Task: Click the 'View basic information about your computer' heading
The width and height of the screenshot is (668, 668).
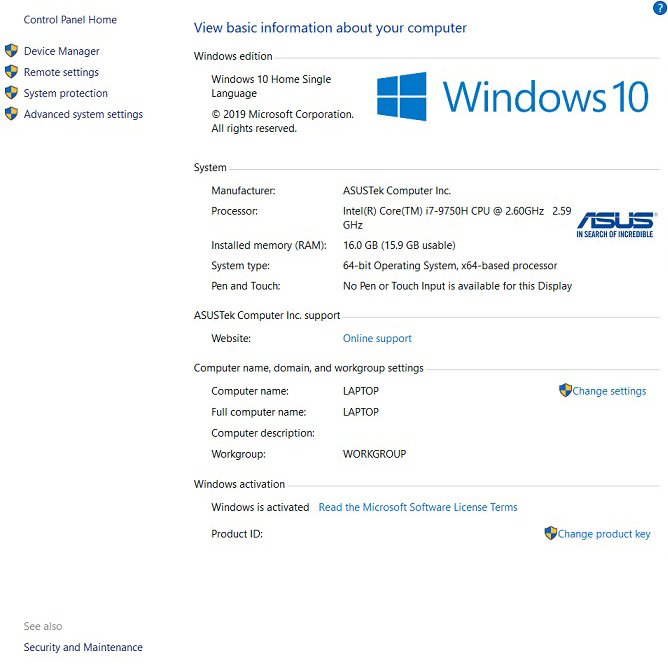Action: pyautogui.click(x=330, y=28)
